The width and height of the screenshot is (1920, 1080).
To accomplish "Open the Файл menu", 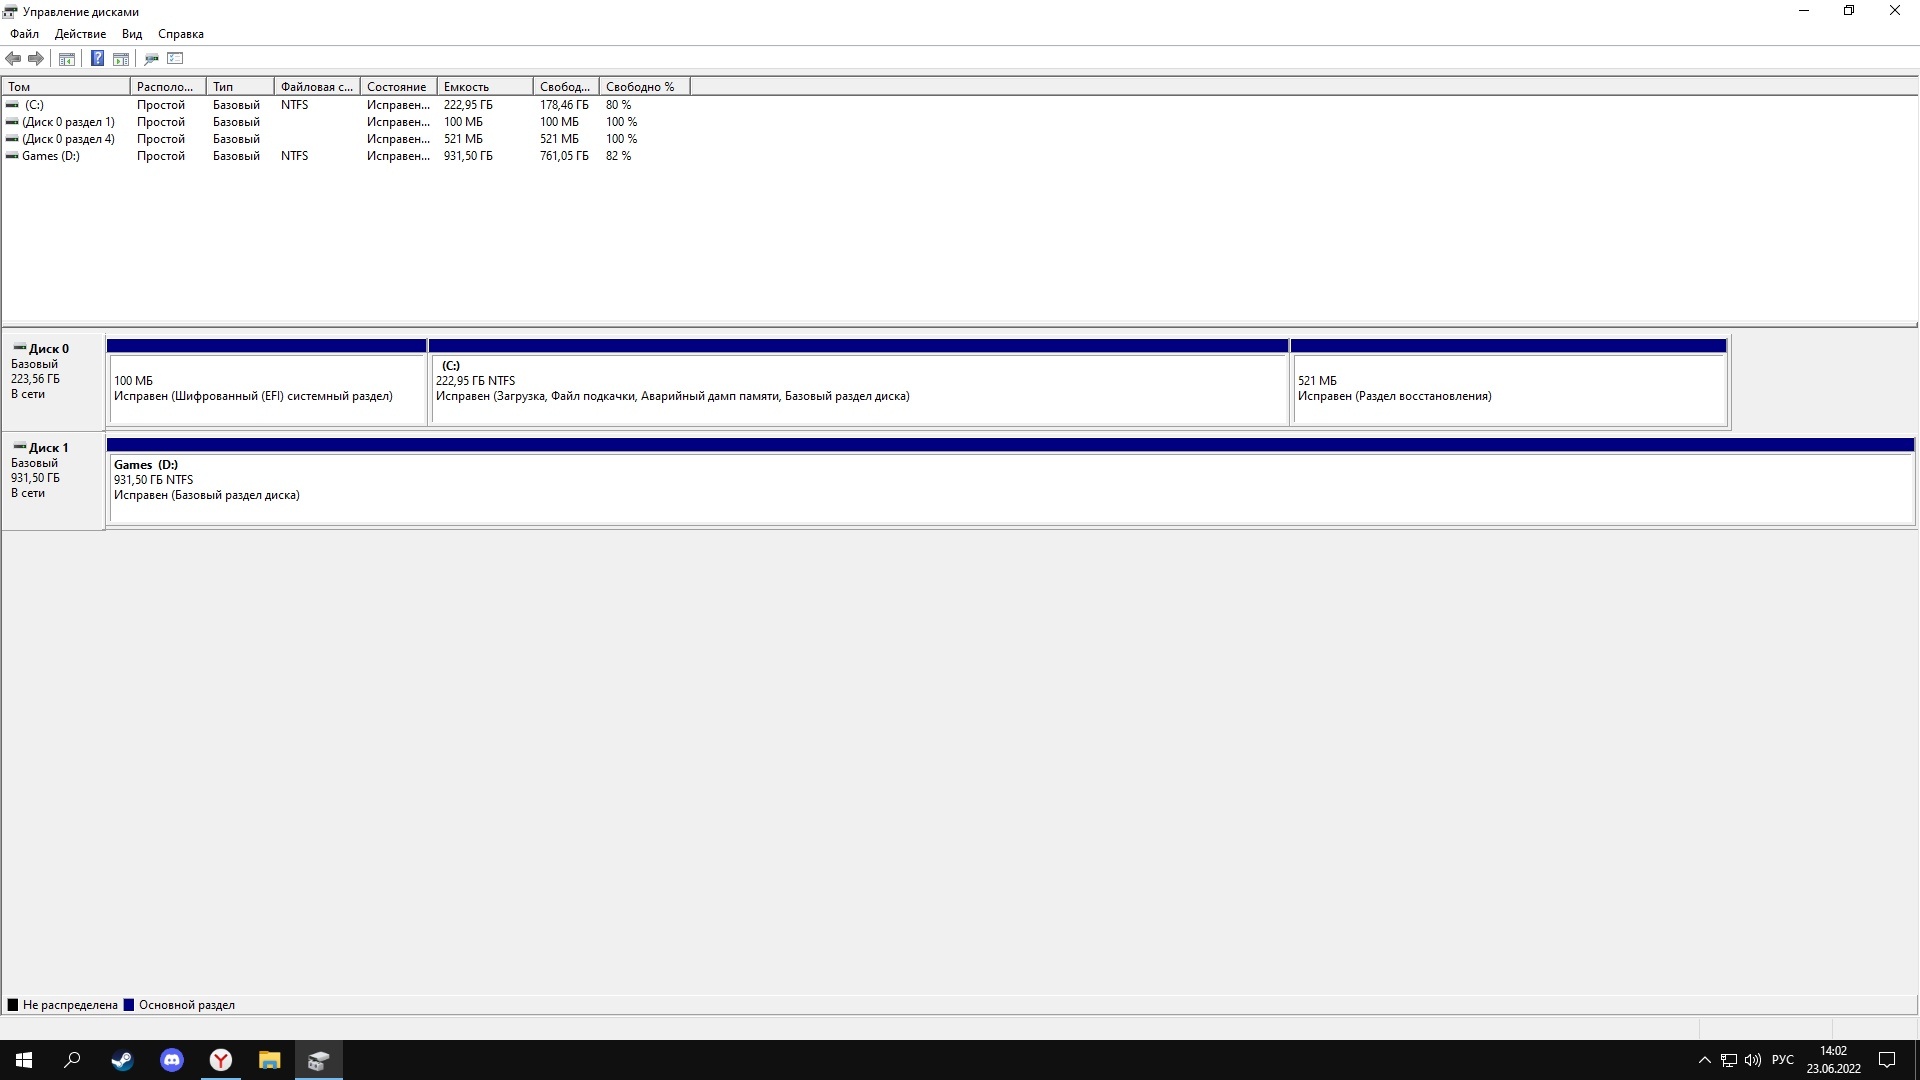I will pyautogui.click(x=24, y=33).
